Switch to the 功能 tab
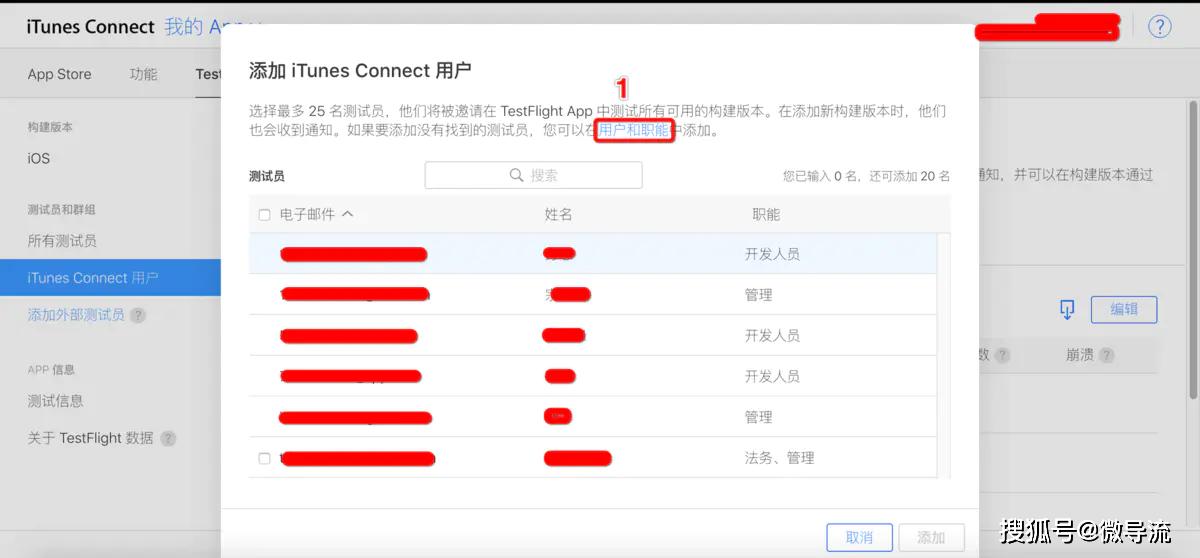 tap(143, 74)
